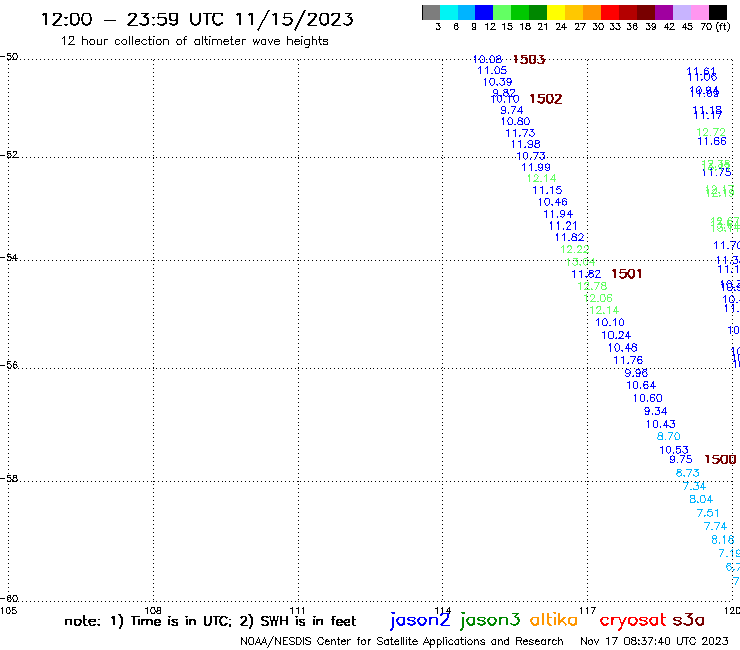Click the 8.73 wave height value

pyautogui.click(x=688, y=473)
